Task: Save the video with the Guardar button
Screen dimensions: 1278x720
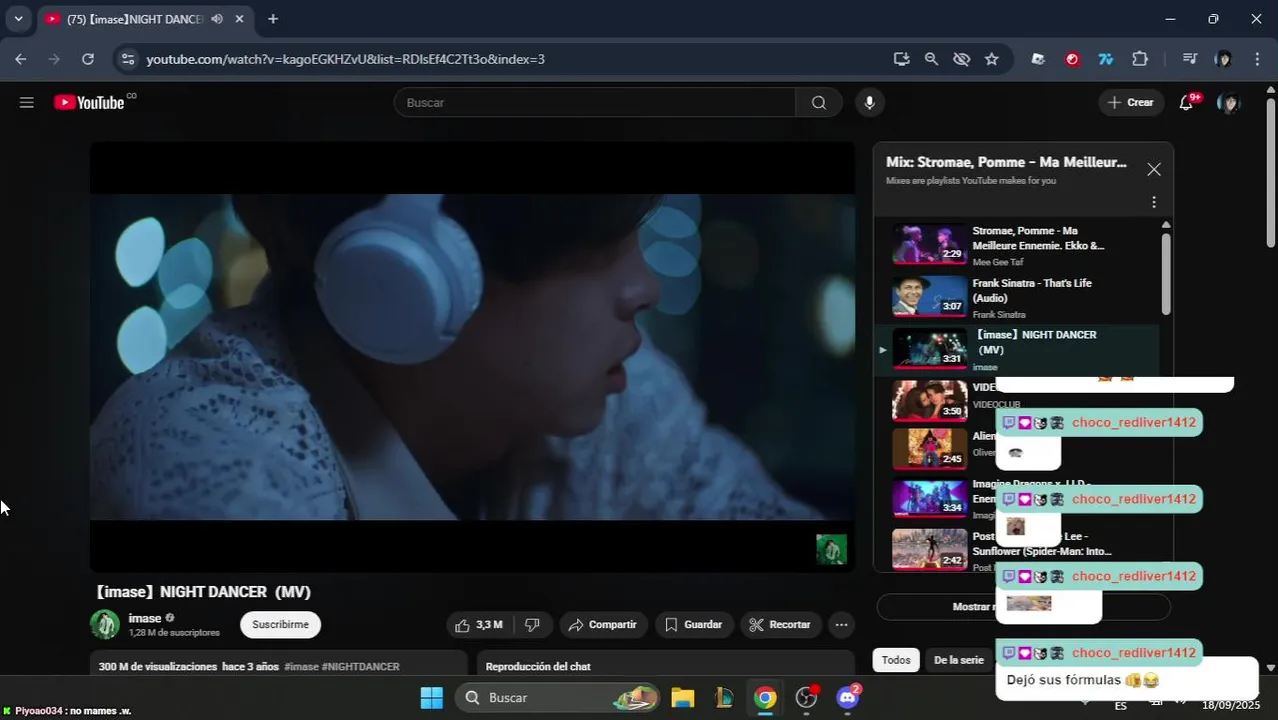Action: point(694,625)
